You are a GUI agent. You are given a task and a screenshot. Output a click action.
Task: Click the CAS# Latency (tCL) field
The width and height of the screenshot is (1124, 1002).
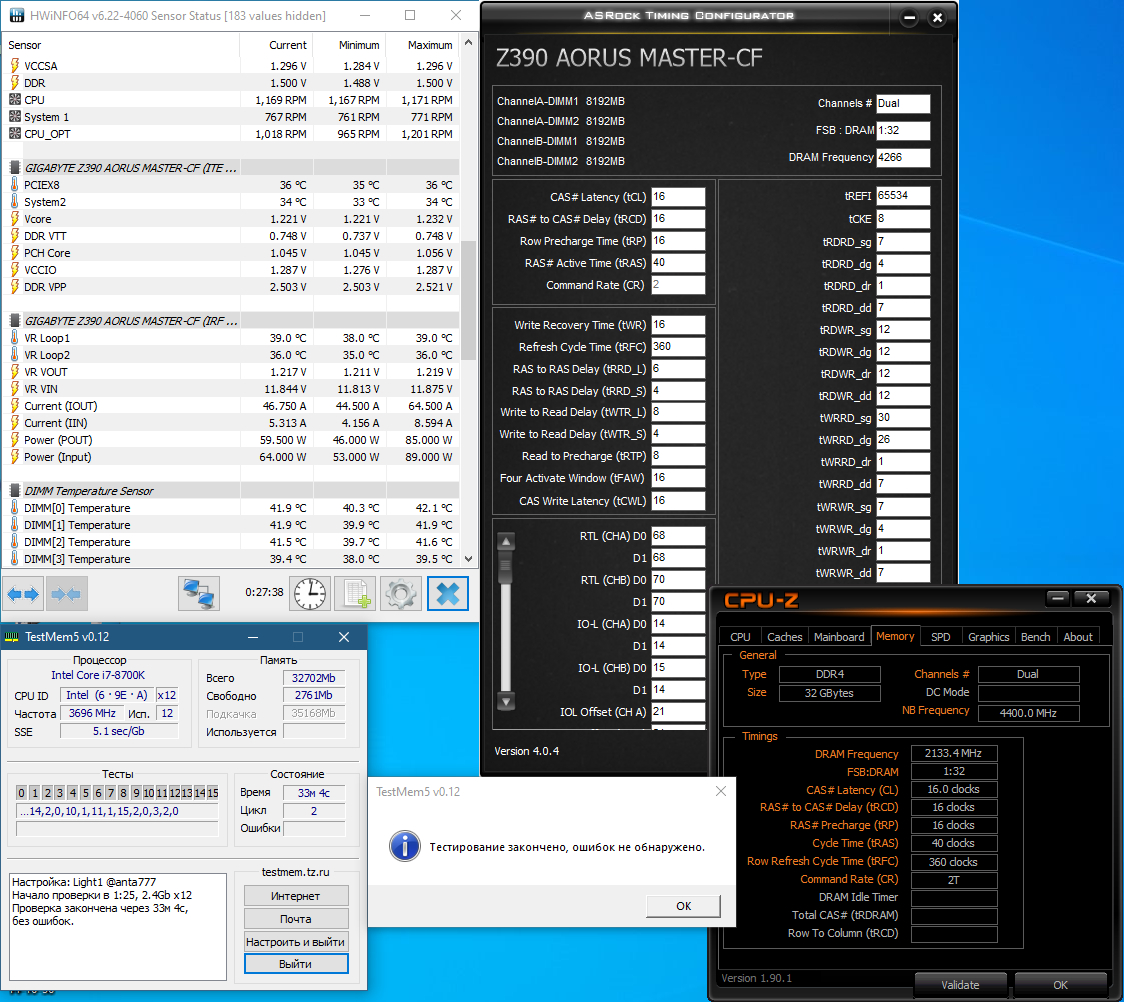677,197
